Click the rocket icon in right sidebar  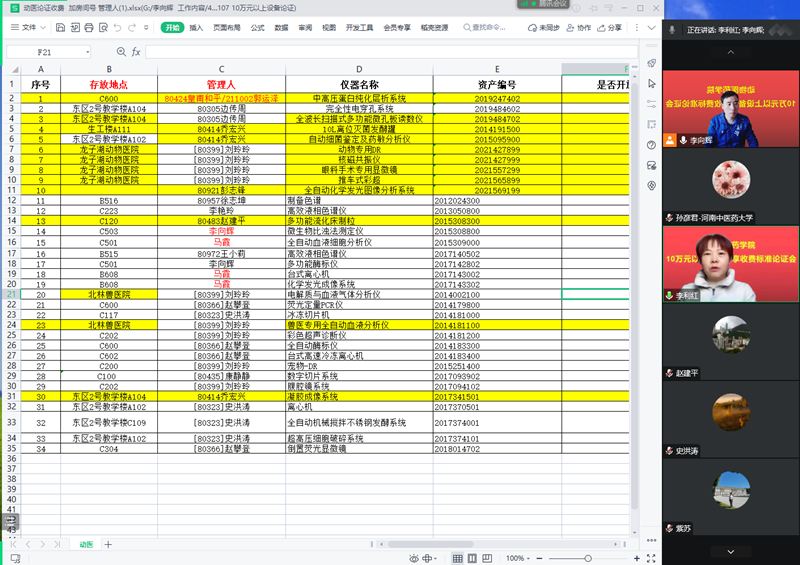tap(651, 64)
